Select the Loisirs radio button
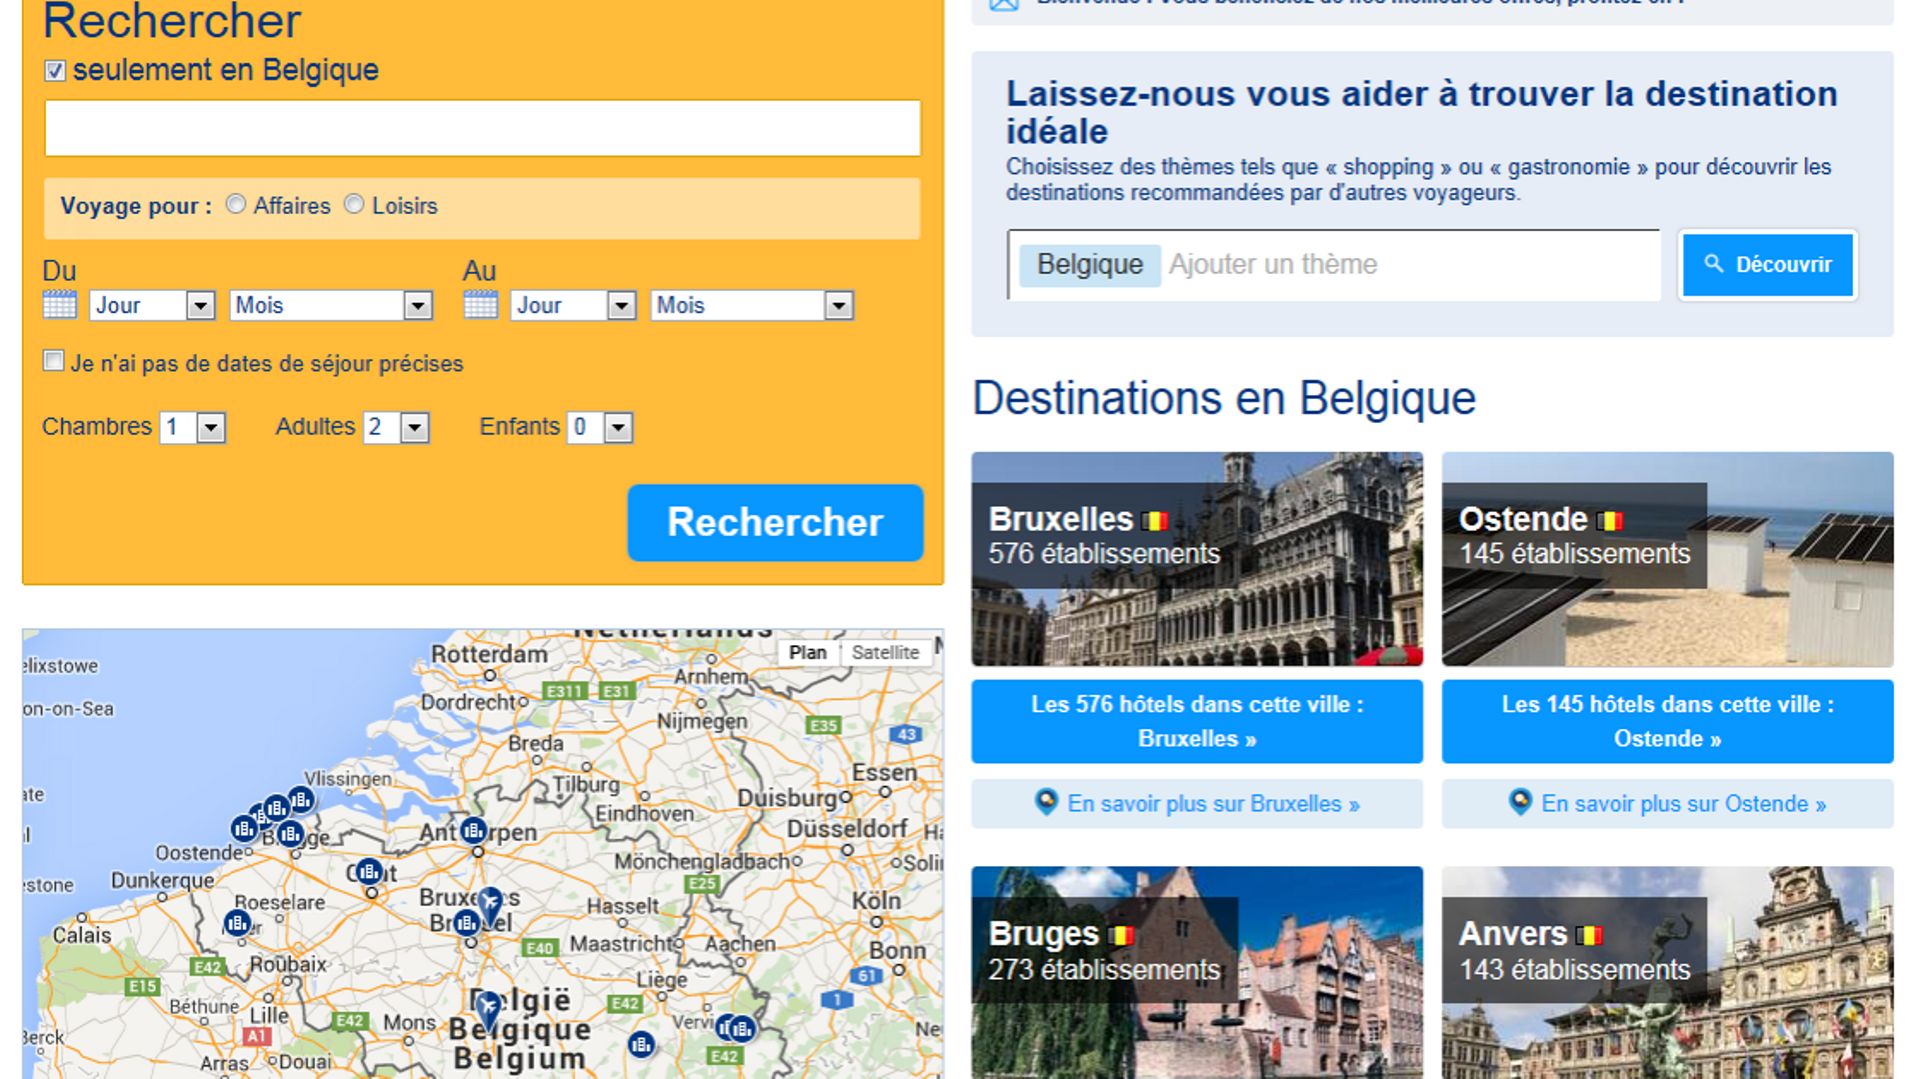 [353, 204]
